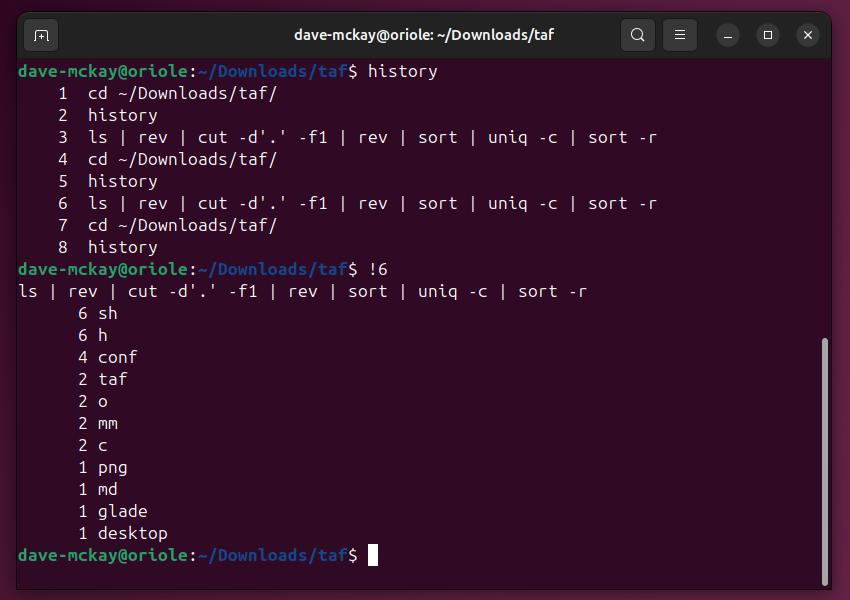This screenshot has height=600, width=850.
Task: Click the terminal's vertical scrollbar
Action: click(825, 460)
